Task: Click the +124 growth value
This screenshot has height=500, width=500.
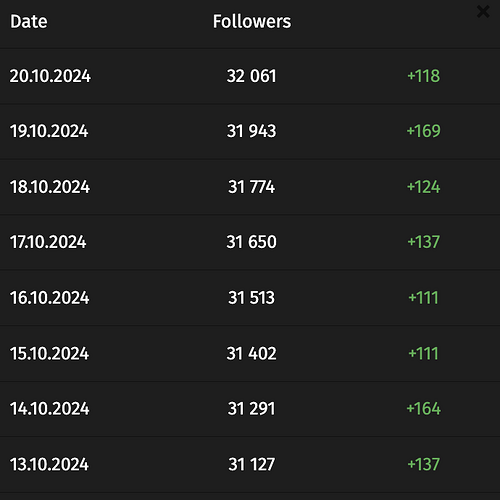Action: coord(424,187)
